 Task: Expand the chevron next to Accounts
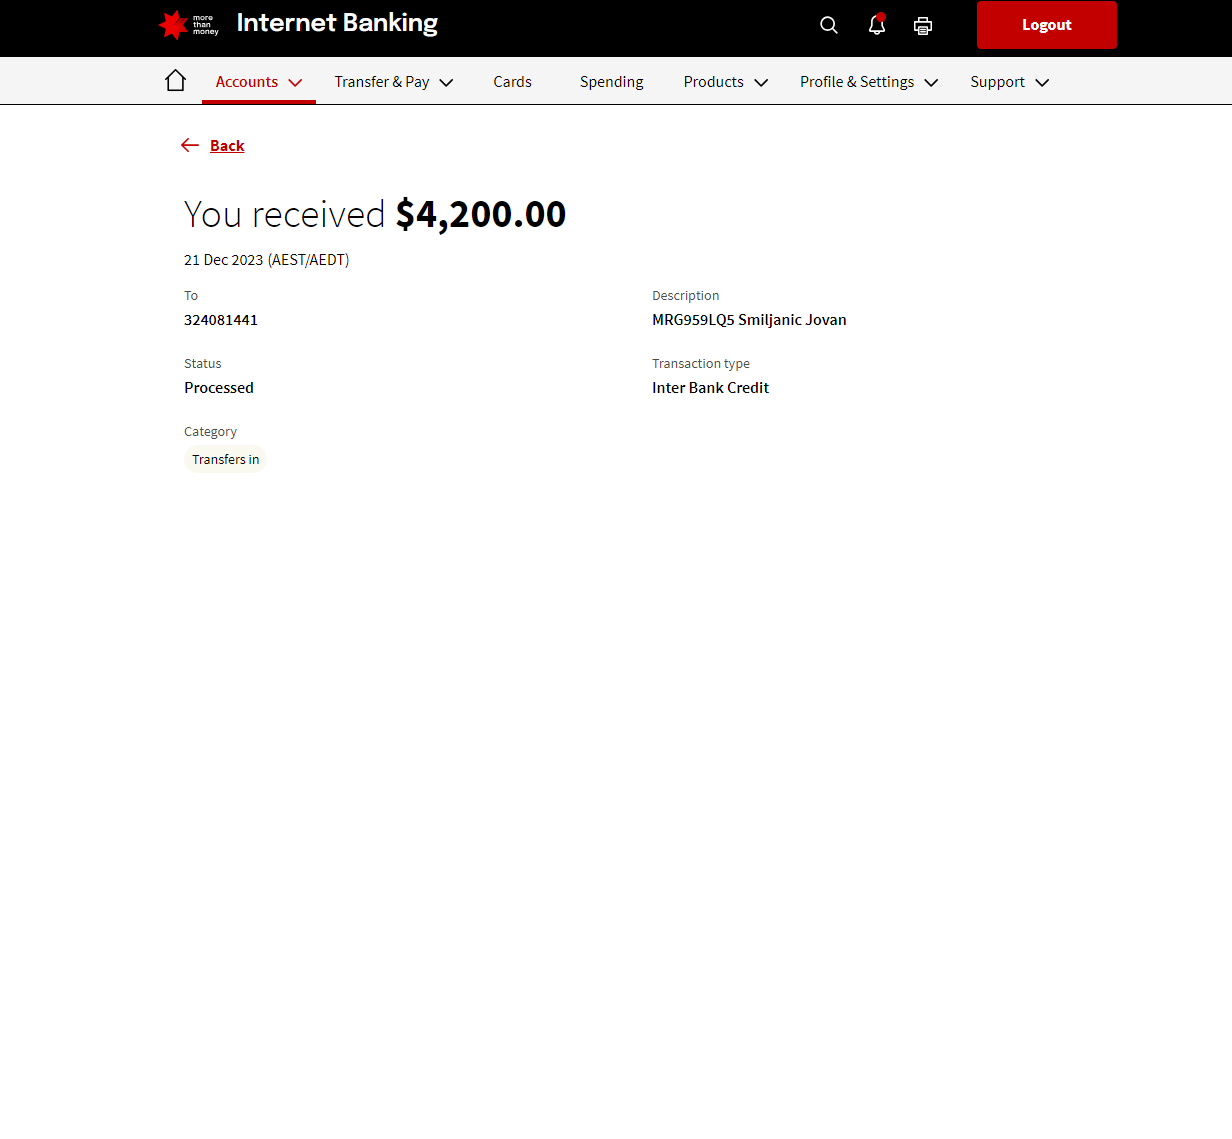tap(295, 83)
